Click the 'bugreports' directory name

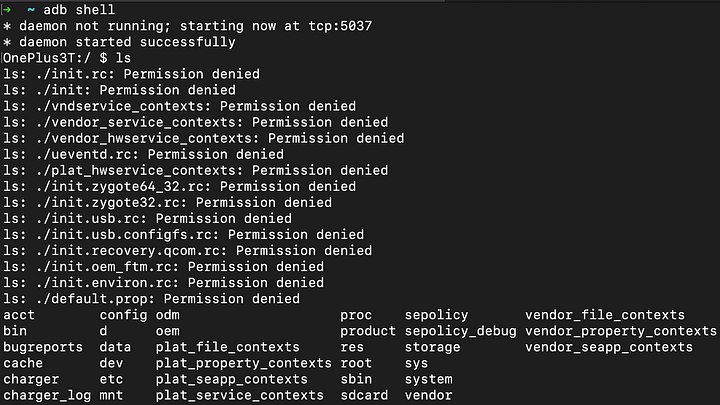[43, 347]
